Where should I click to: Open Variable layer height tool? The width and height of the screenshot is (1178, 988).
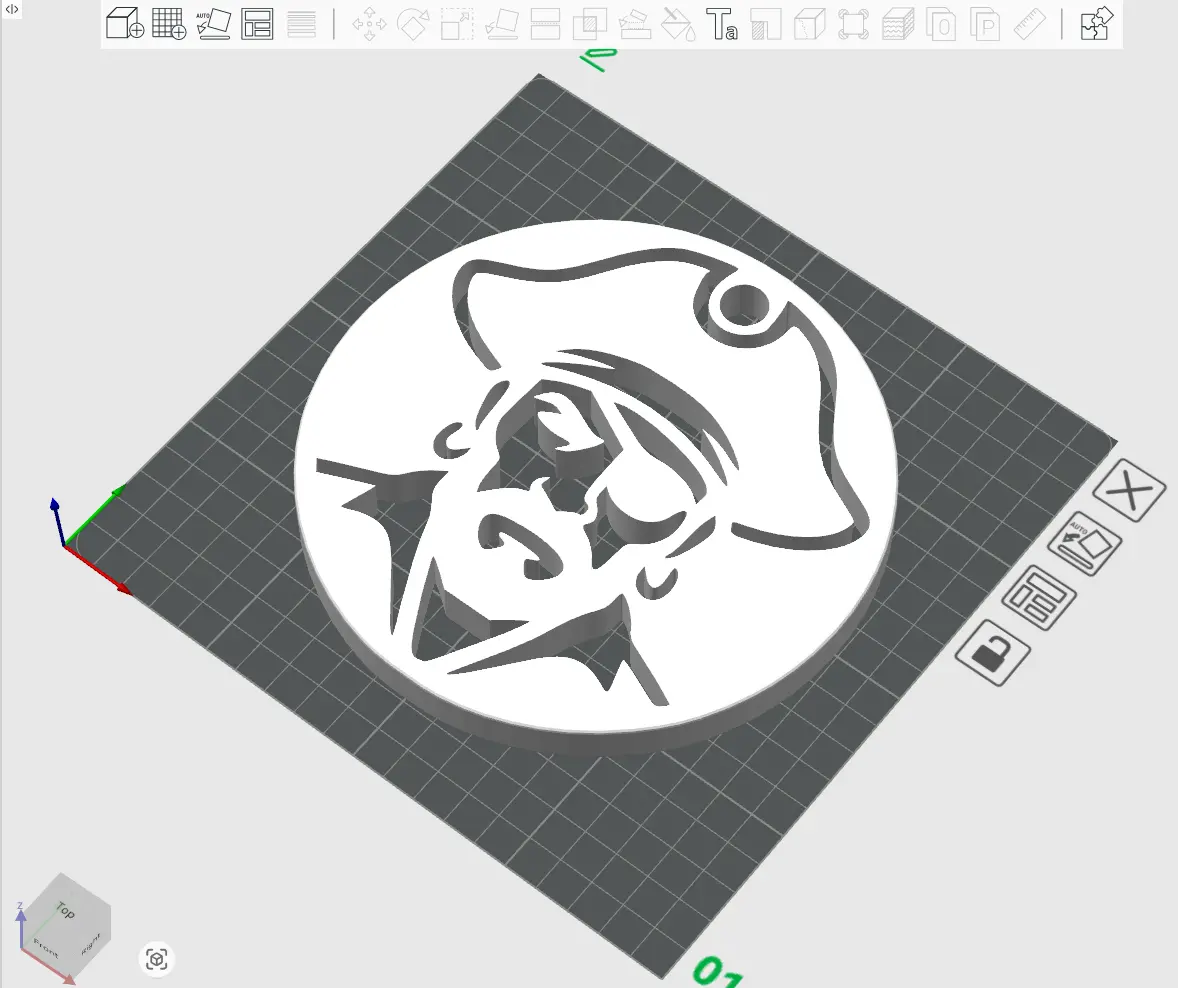pyautogui.click(x=301, y=24)
